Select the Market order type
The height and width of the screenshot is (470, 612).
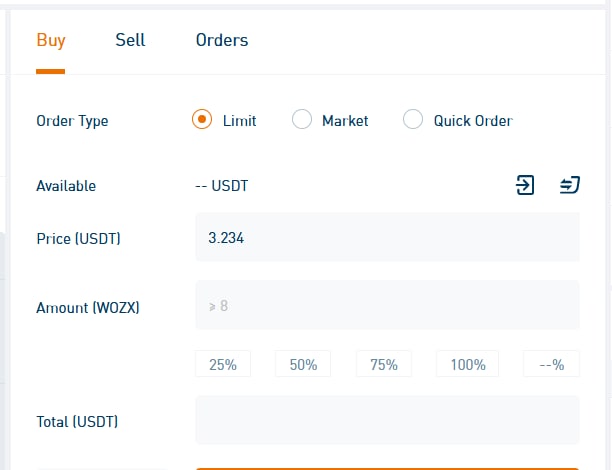click(x=302, y=119)
